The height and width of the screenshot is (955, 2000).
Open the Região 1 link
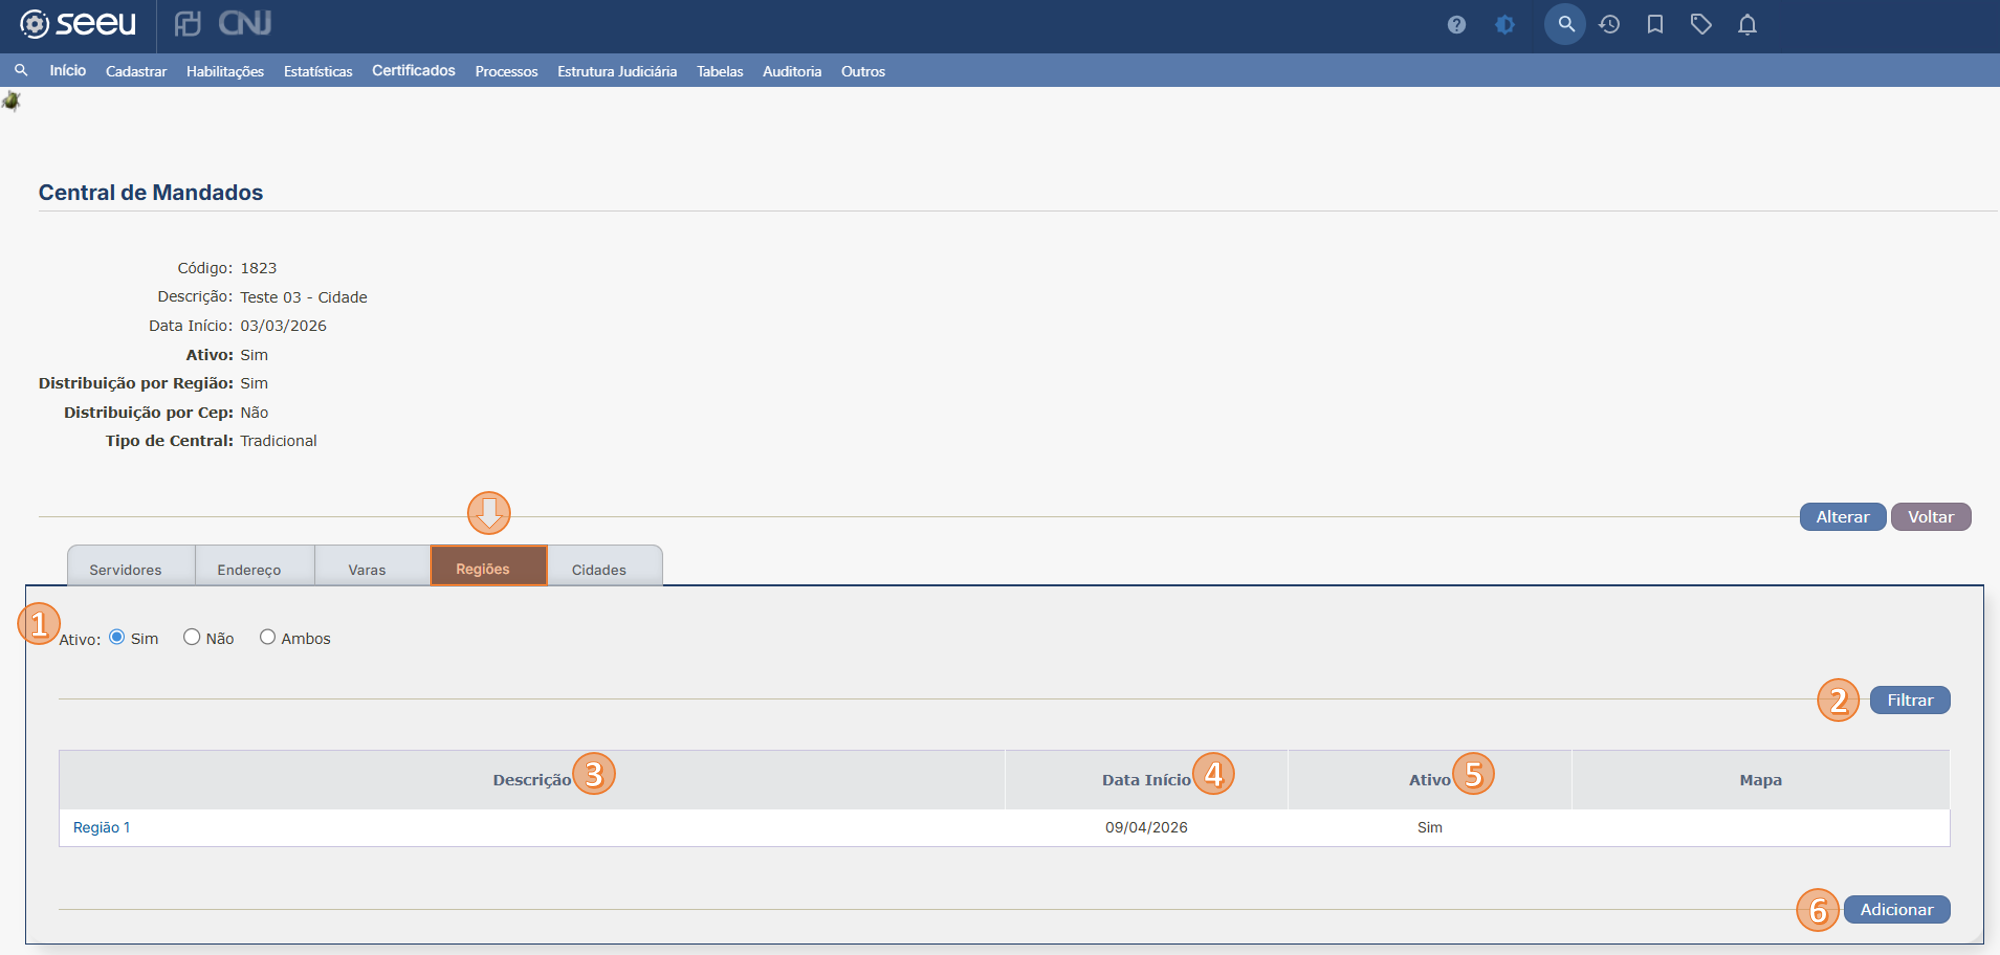[101, 827]
